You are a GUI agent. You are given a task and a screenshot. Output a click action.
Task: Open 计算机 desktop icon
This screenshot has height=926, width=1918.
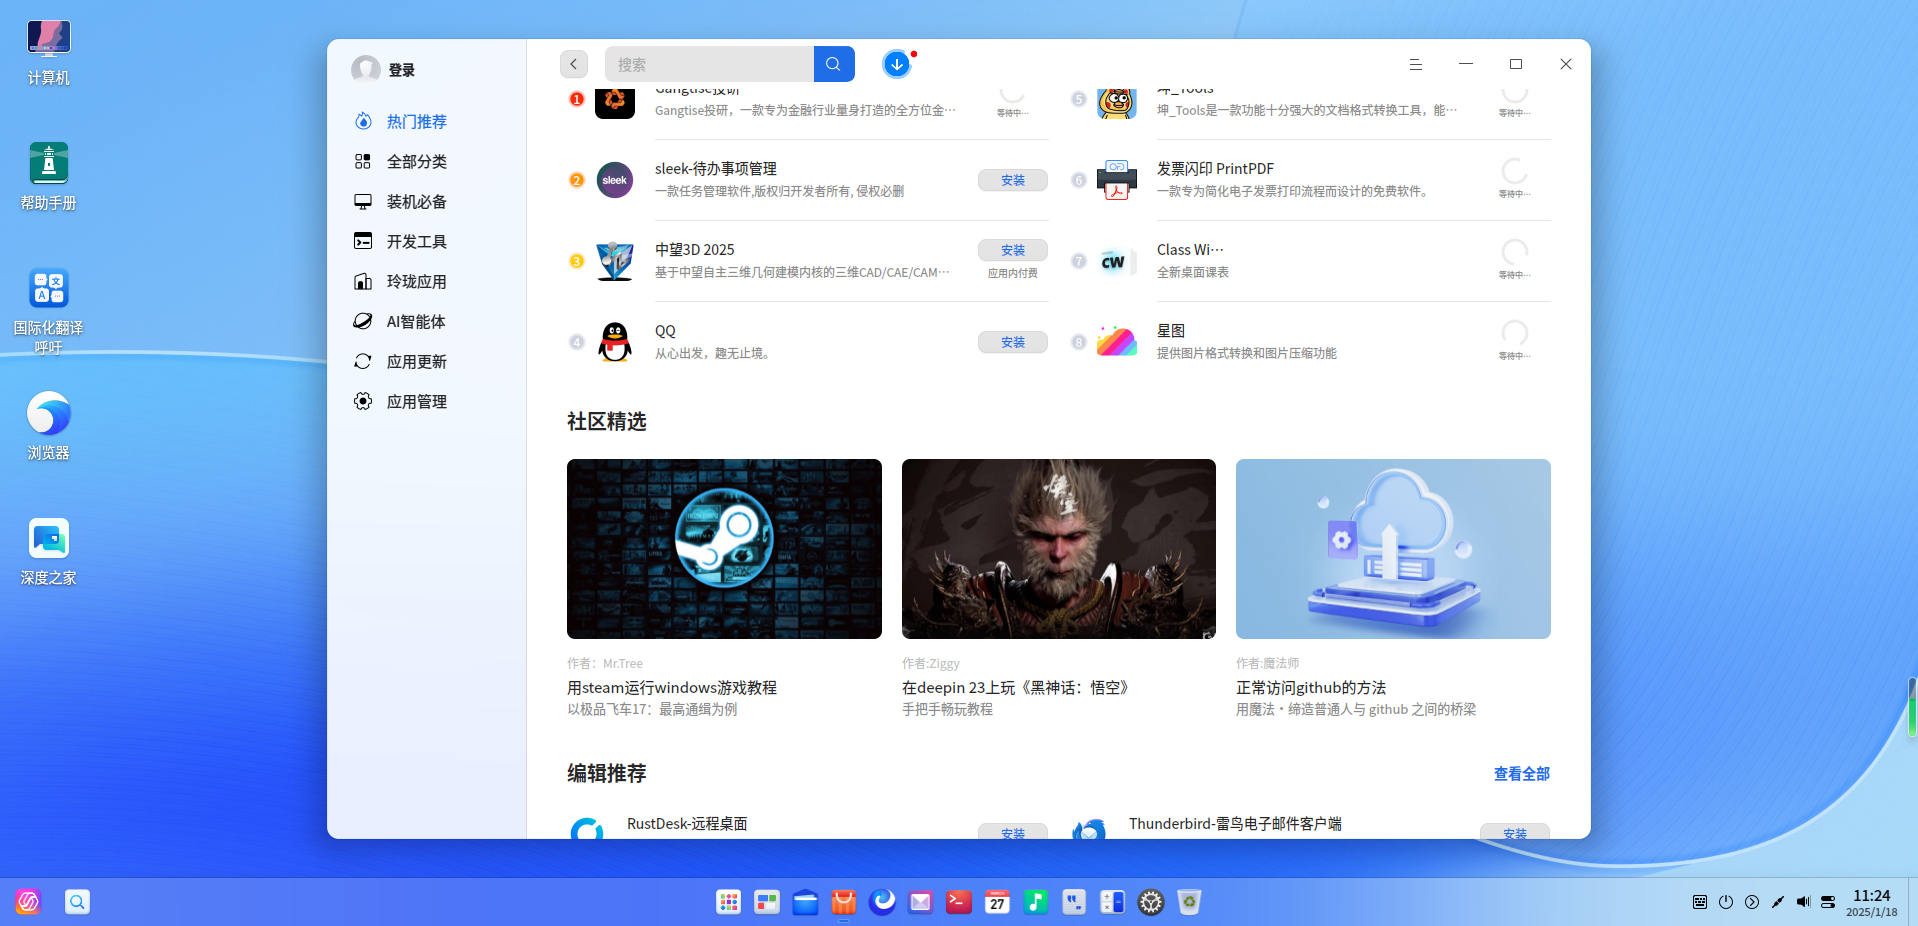[x=48, y=52]
